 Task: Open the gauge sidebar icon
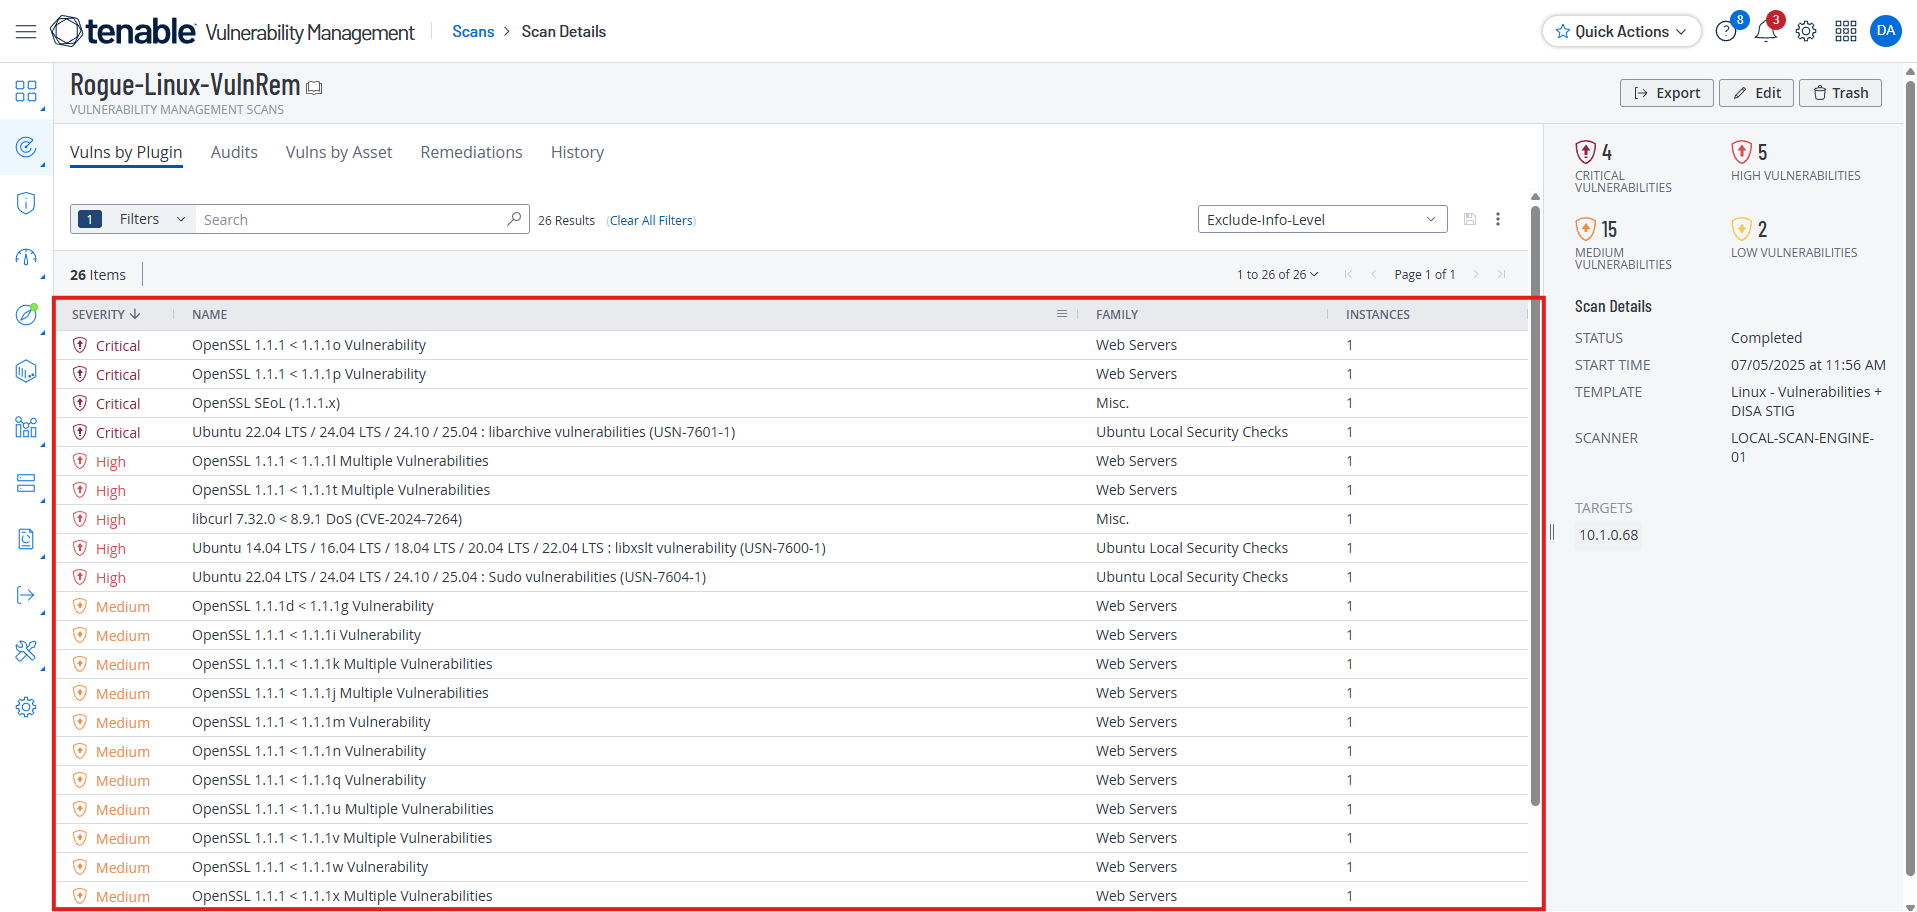click(x=26, y=259)
